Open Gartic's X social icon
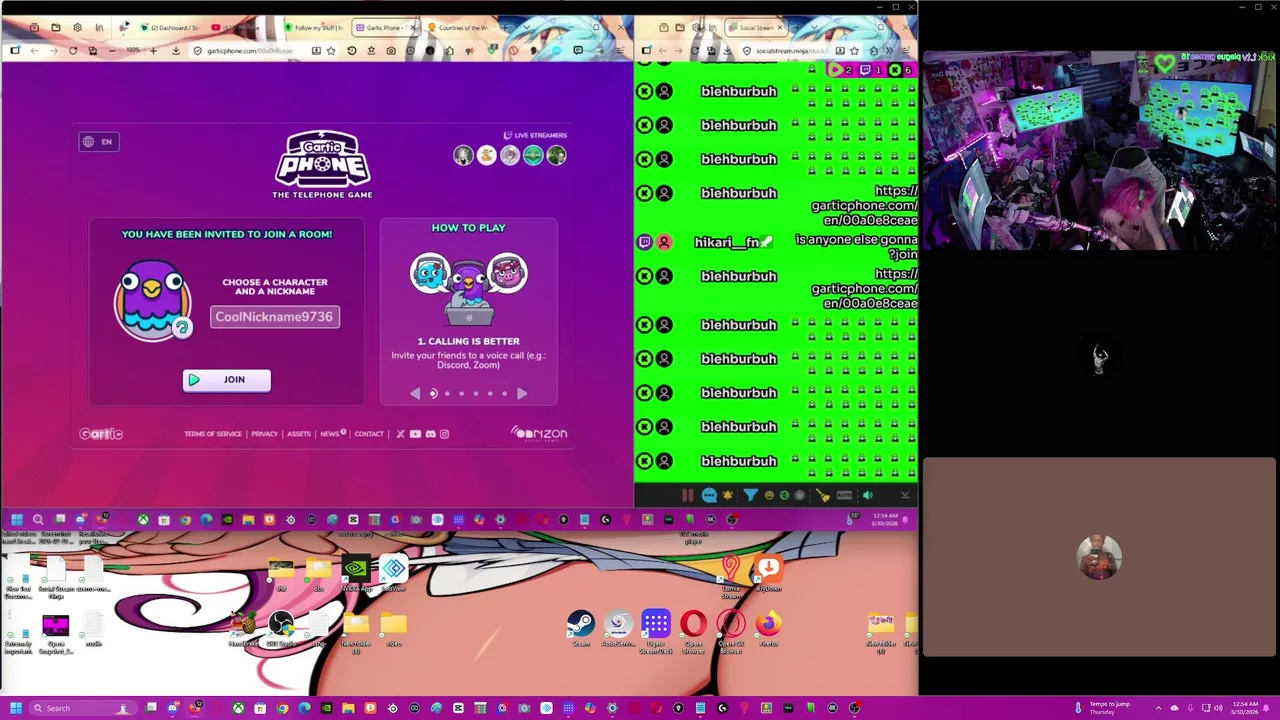This screenshot has height=720, width=1280. (400, 434)
